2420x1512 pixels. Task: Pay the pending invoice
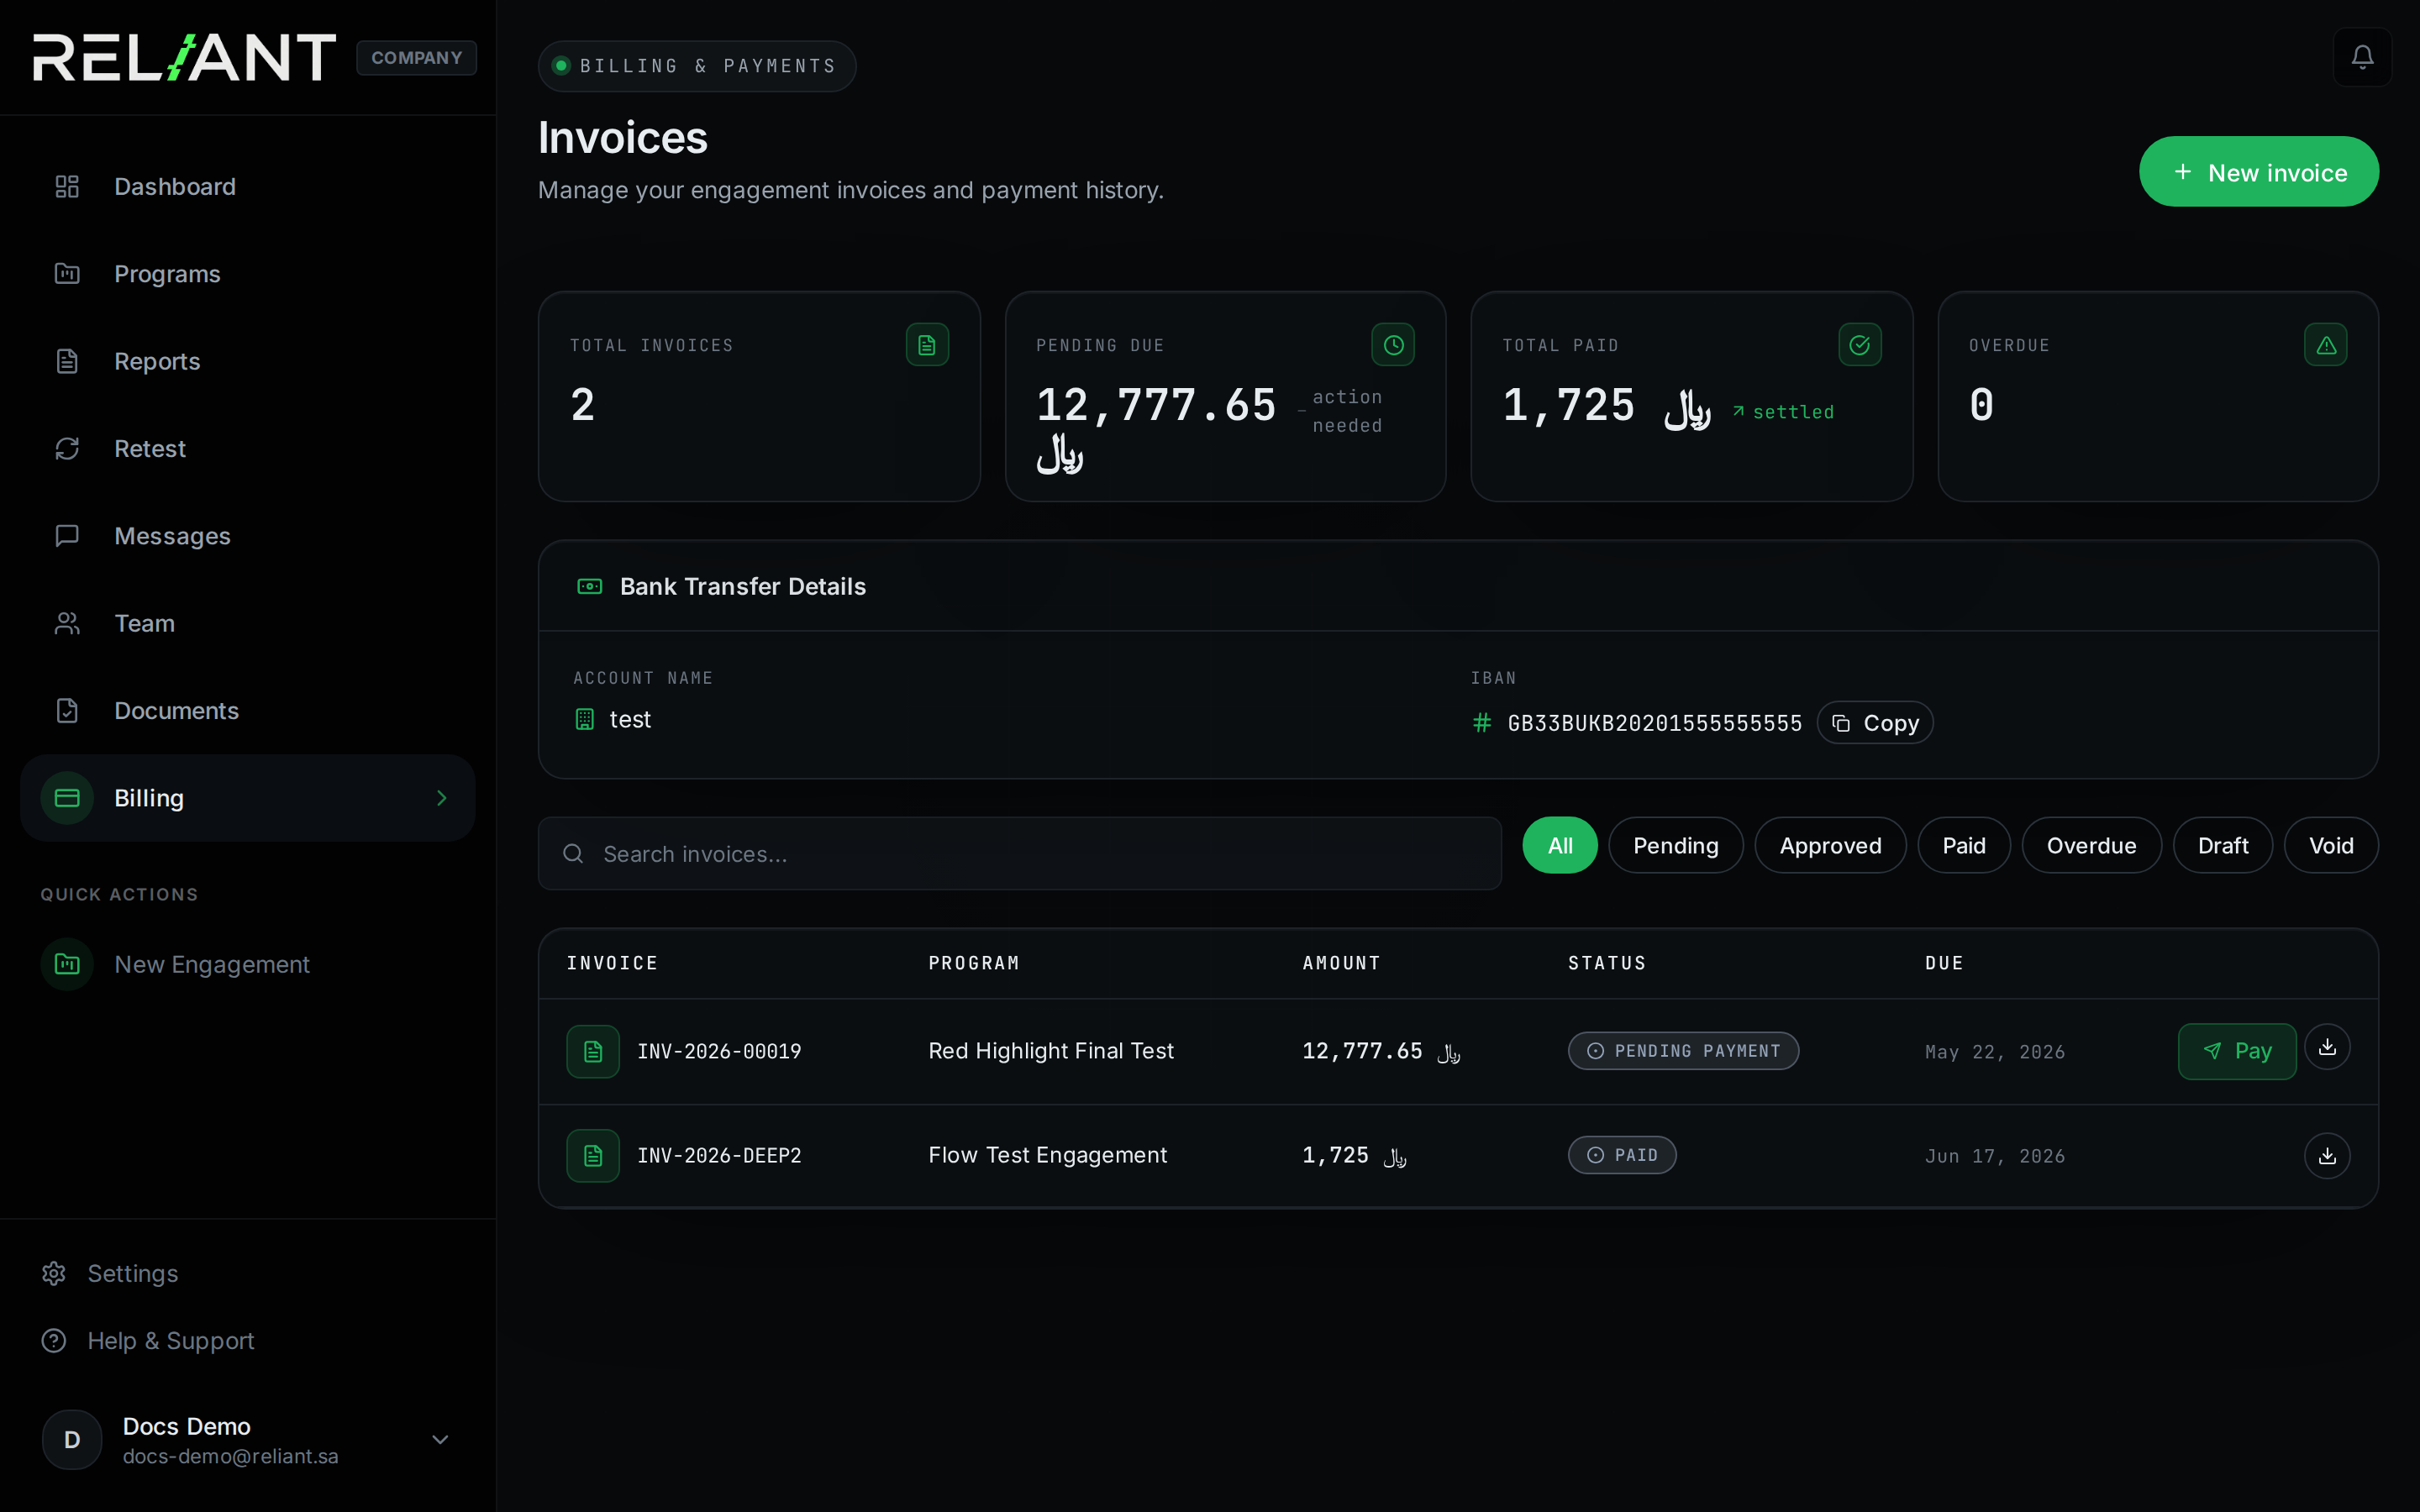pos(2236,1051)
